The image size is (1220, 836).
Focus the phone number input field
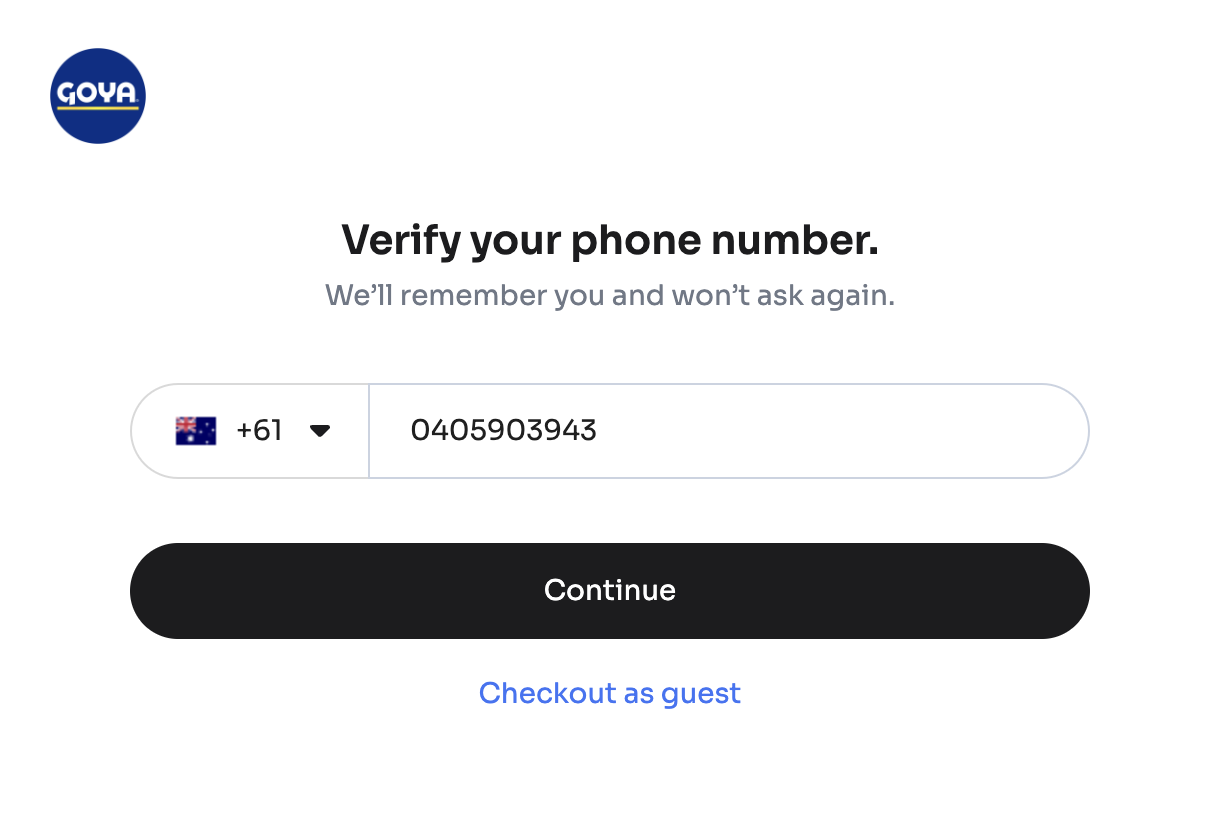click(728, 431)
